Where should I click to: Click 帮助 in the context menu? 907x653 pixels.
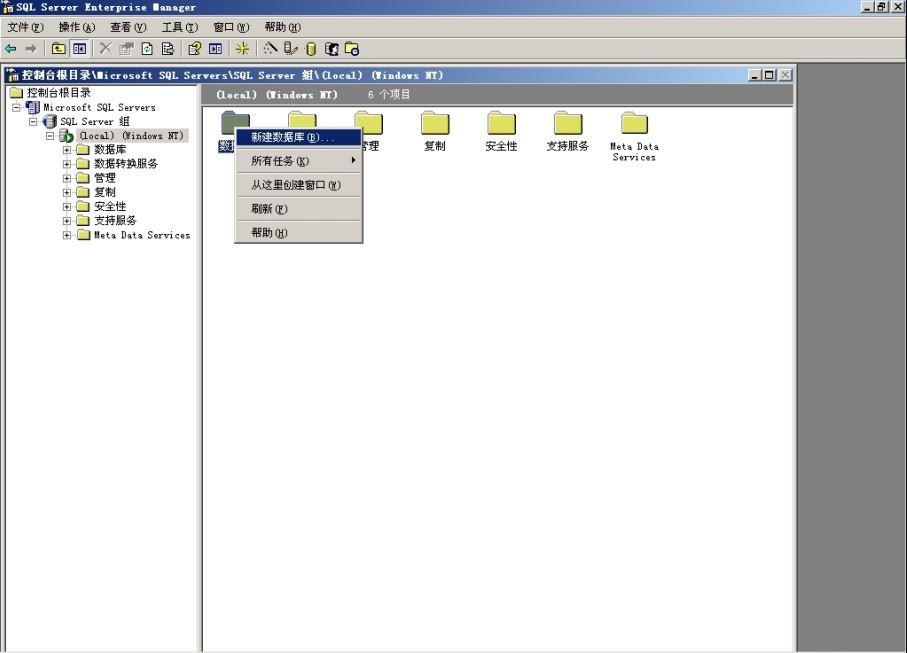pos(298,233)
